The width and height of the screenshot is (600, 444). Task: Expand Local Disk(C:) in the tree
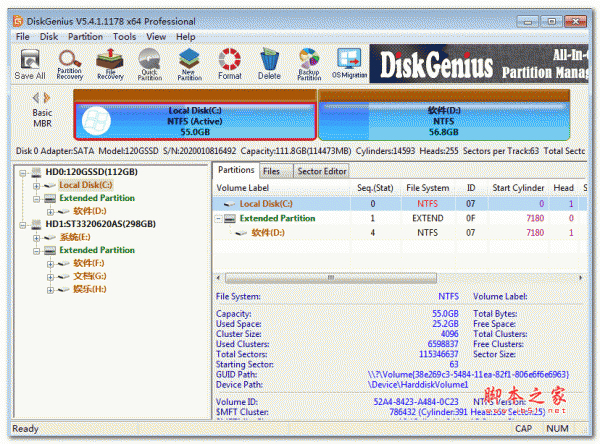tap(37, 185)
